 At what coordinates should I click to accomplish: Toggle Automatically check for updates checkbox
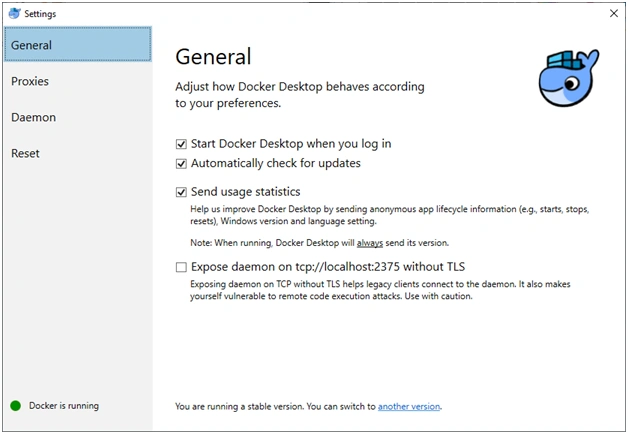click(x=181, y=164)
